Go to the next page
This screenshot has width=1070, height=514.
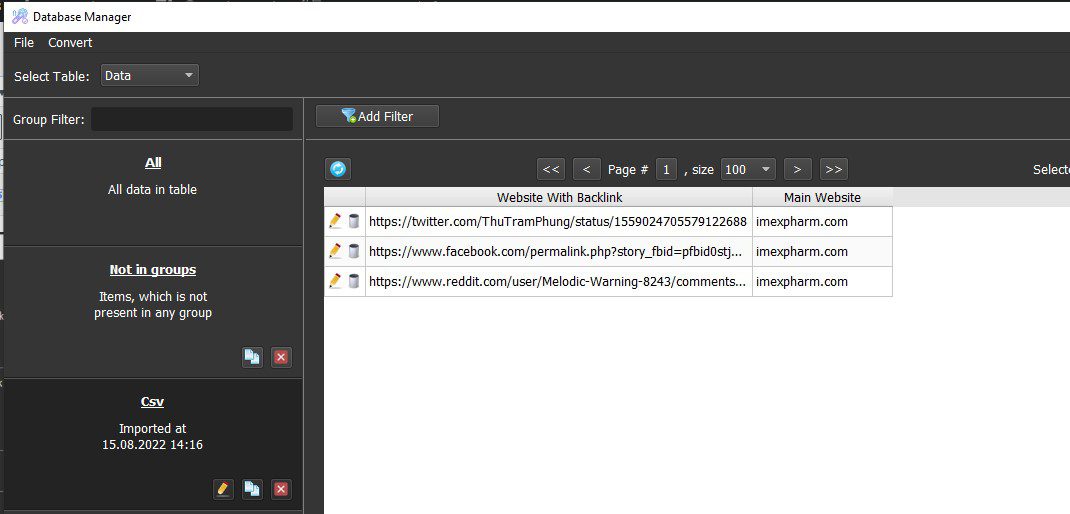pos(798,169)
